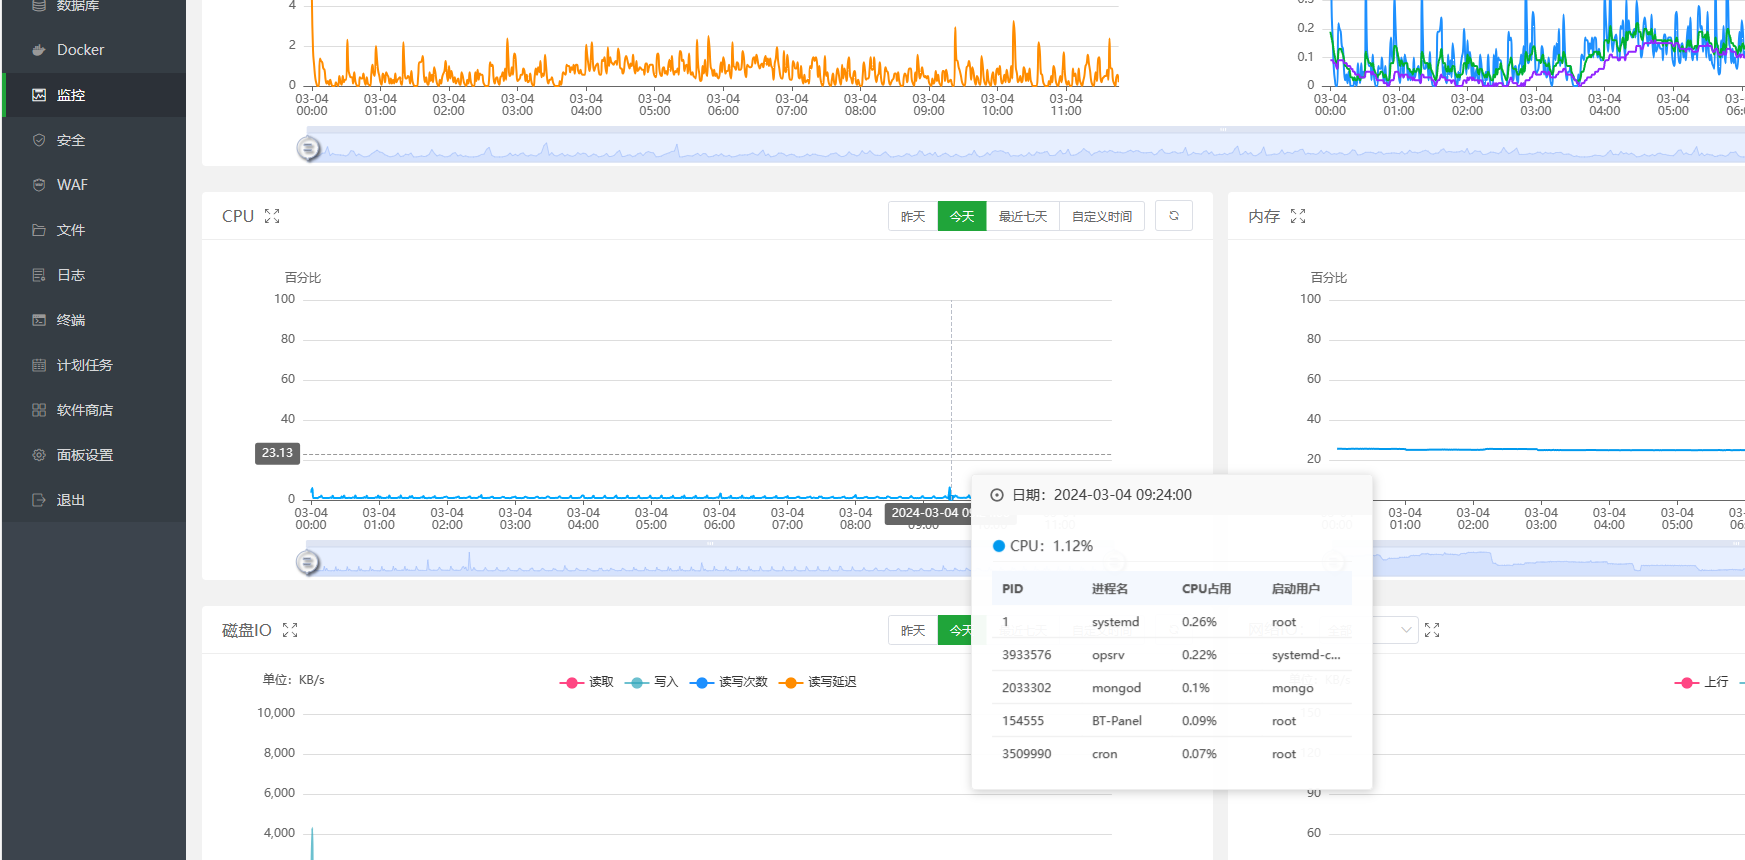
Task: Toggle the 读取 legend series
Action: click(x=587, y=682)
